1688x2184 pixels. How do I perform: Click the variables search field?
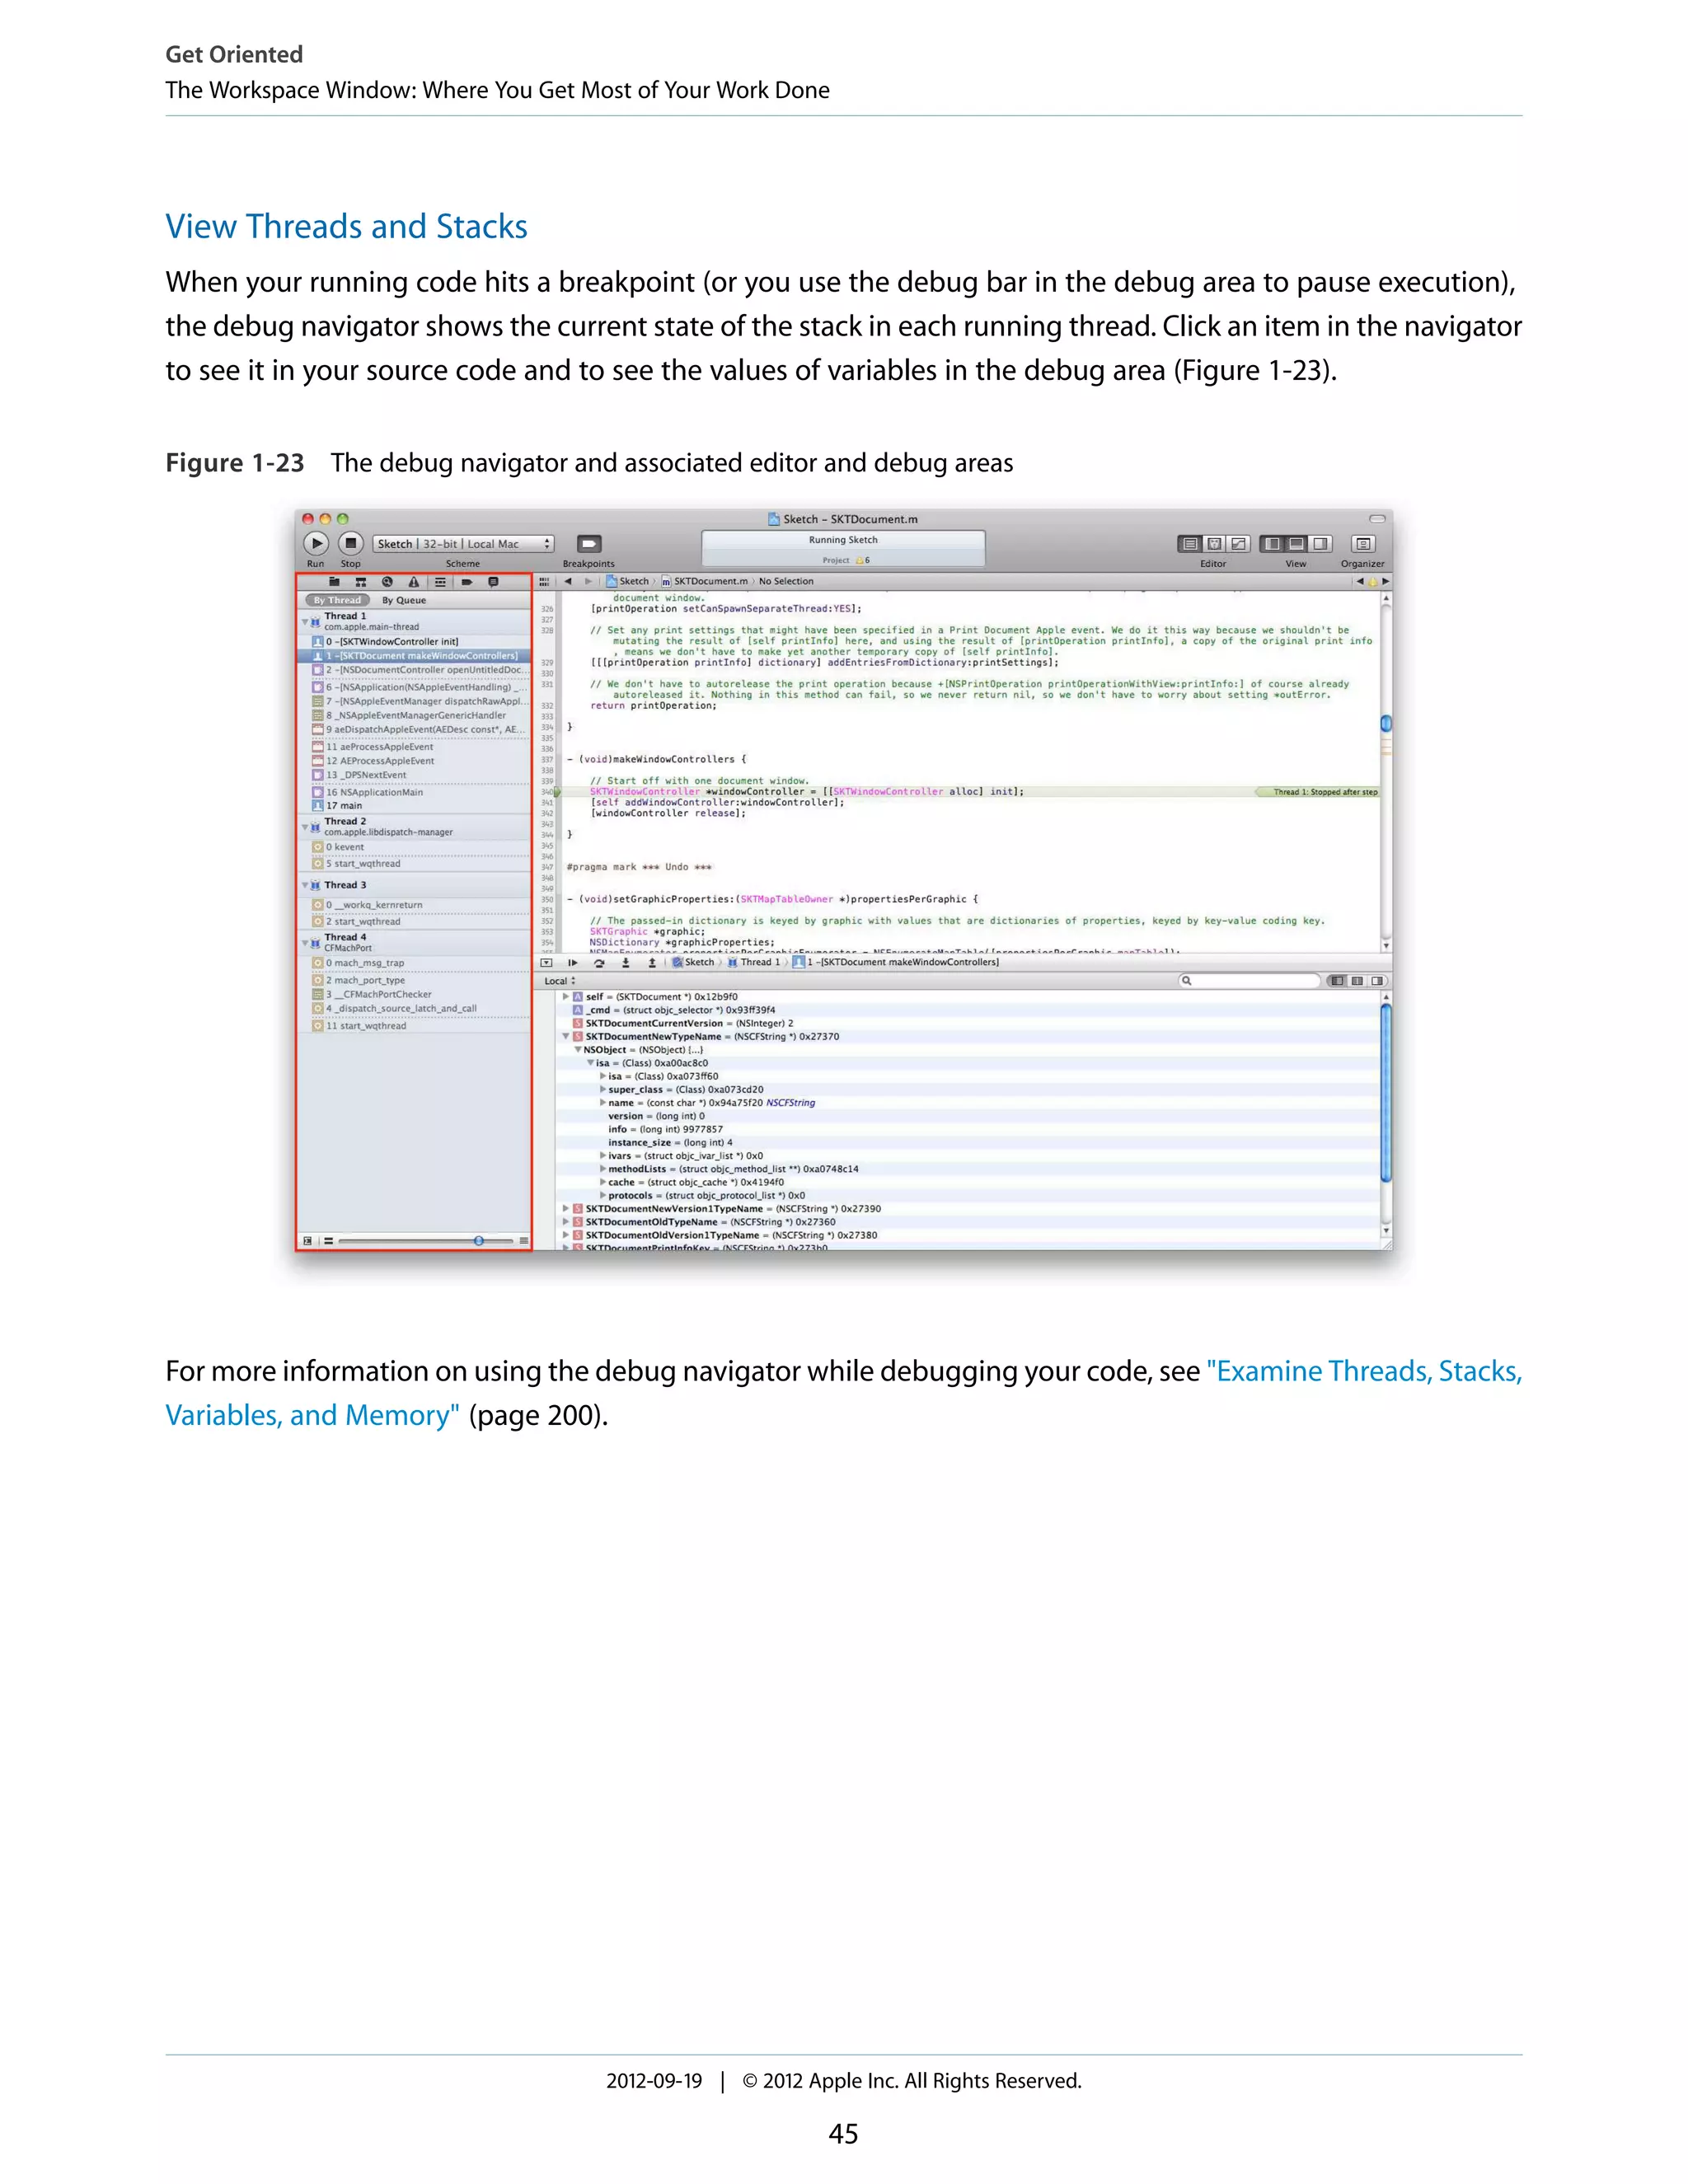[x=1249, y=981]
